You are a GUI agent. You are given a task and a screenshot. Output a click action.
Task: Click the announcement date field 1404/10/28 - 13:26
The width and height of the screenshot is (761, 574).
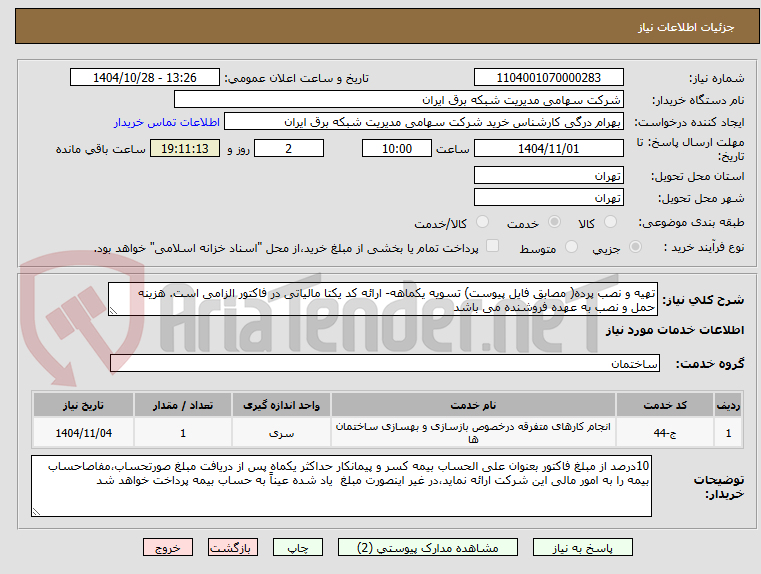pyautogui.click(x=145, y=77)
